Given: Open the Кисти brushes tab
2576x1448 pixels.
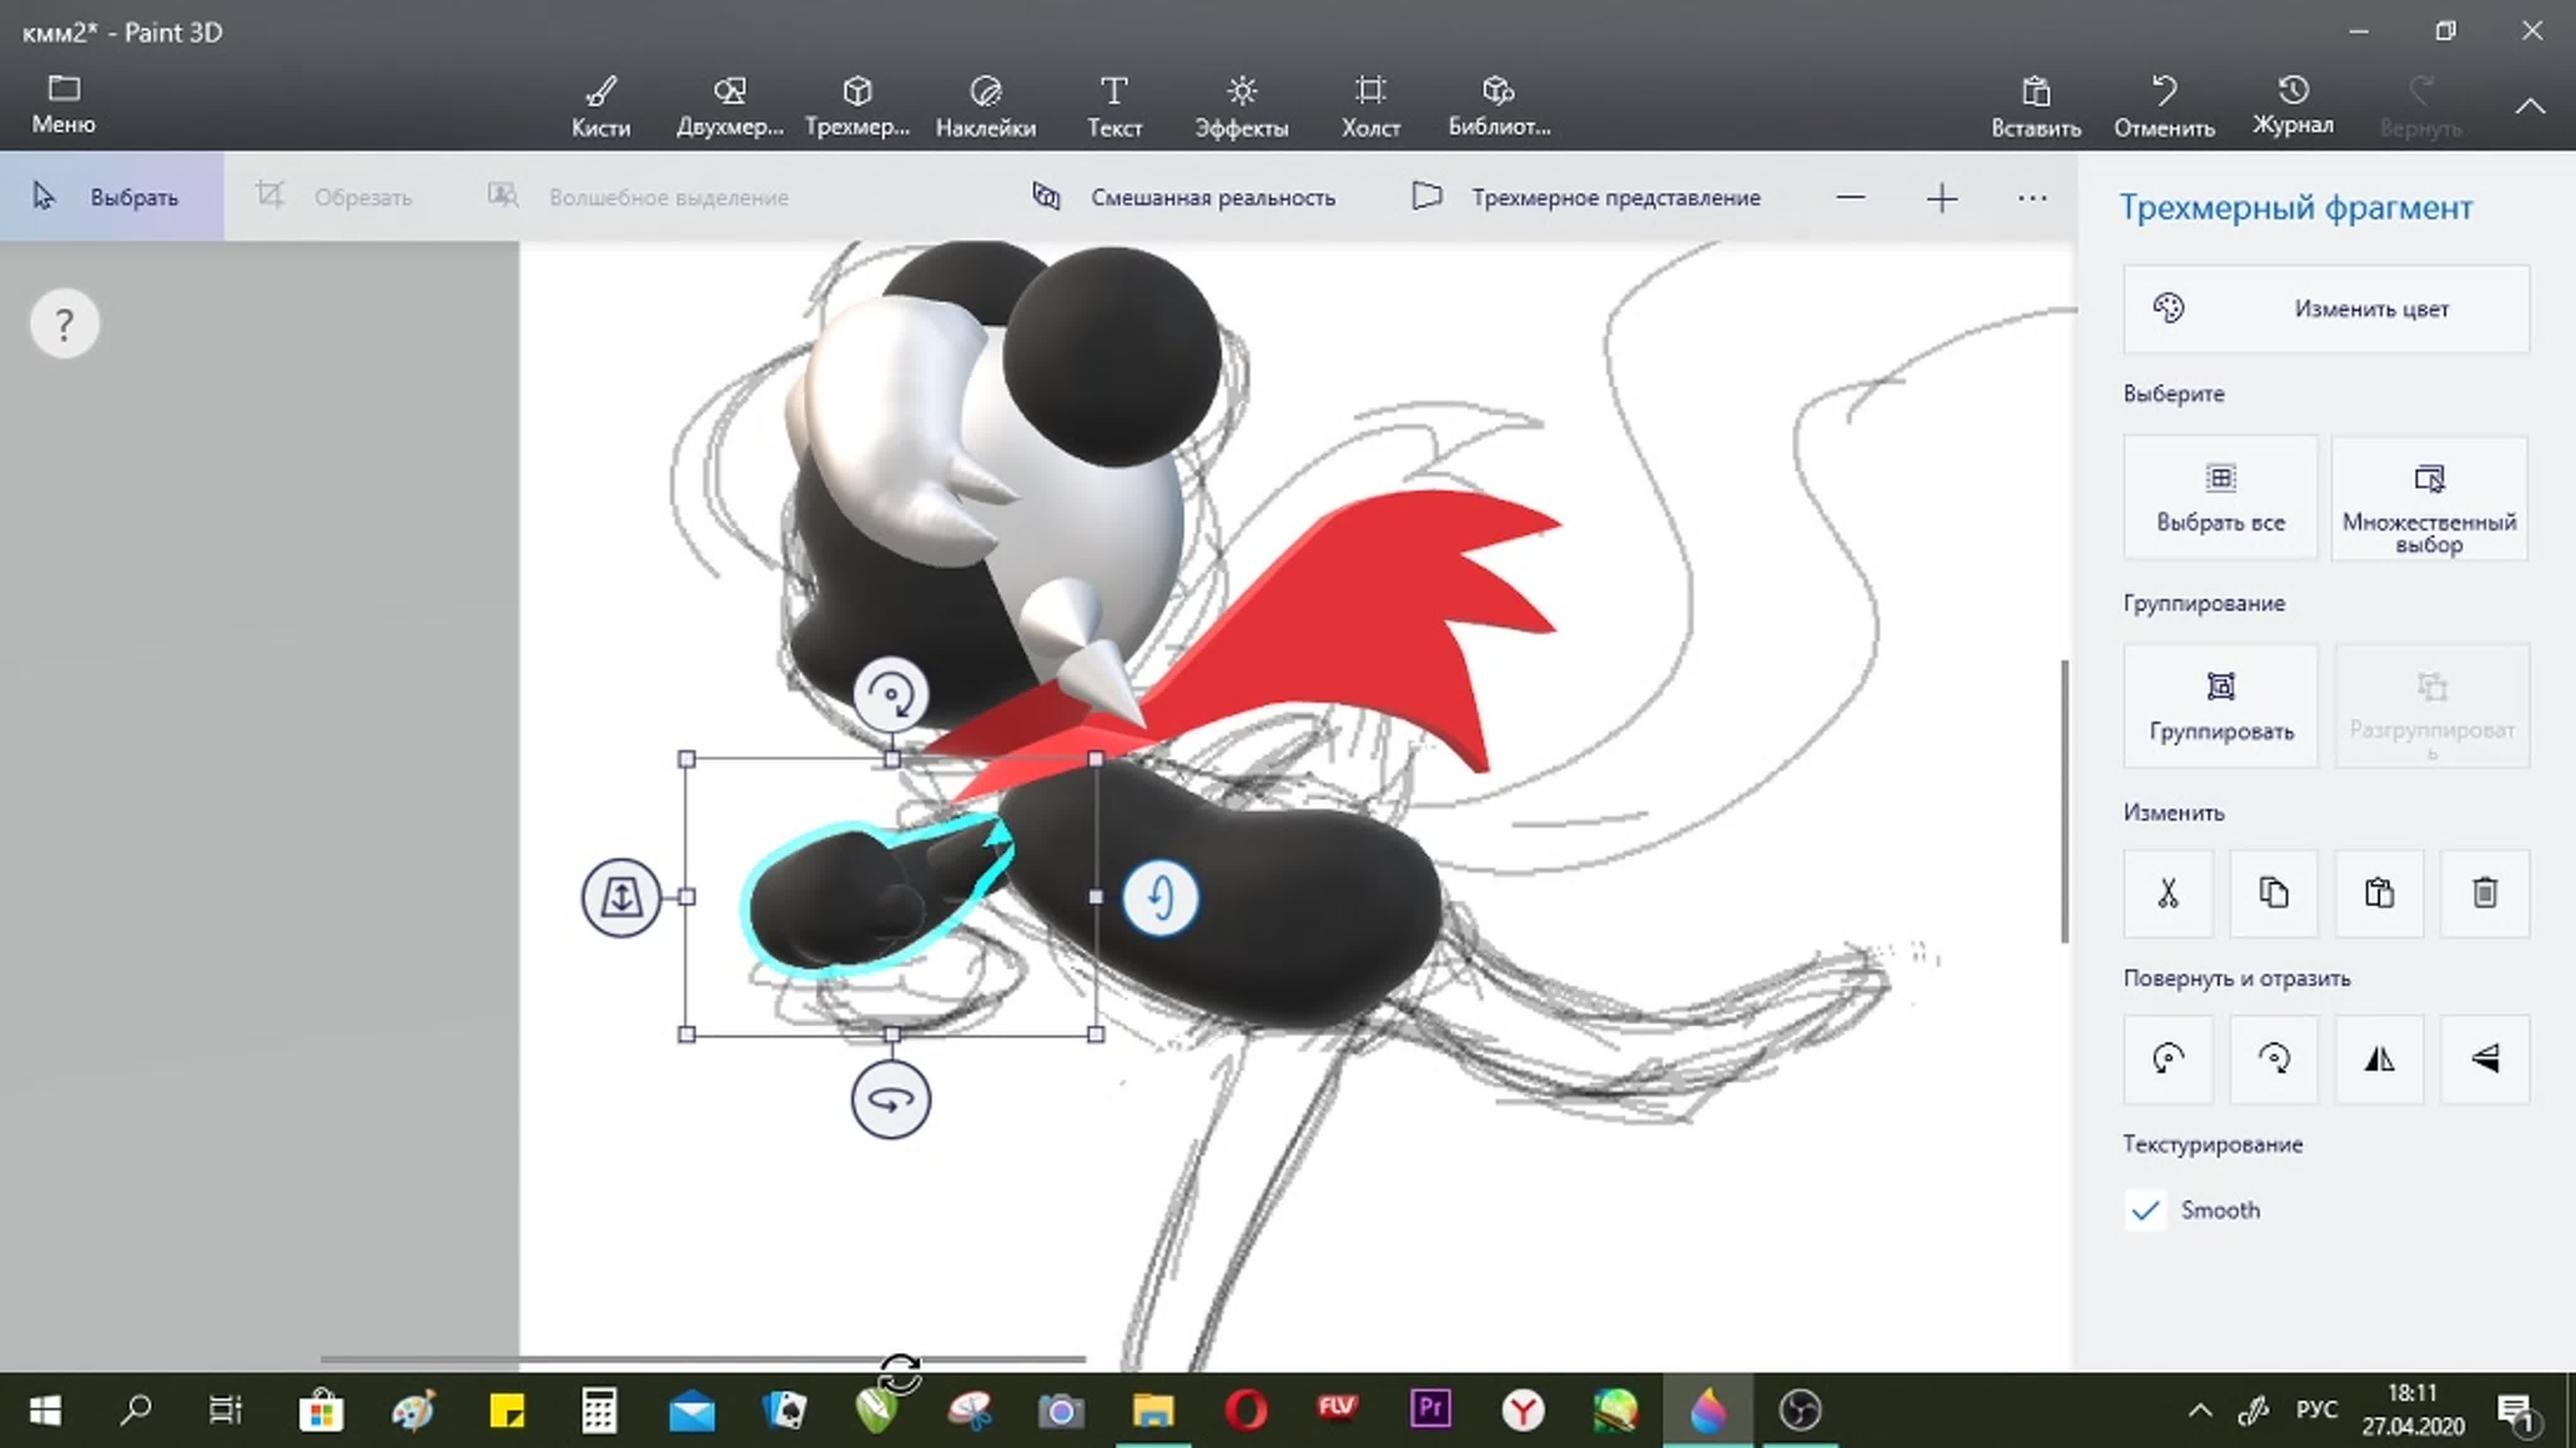Looking at the screenshot, I should [600, 106].
